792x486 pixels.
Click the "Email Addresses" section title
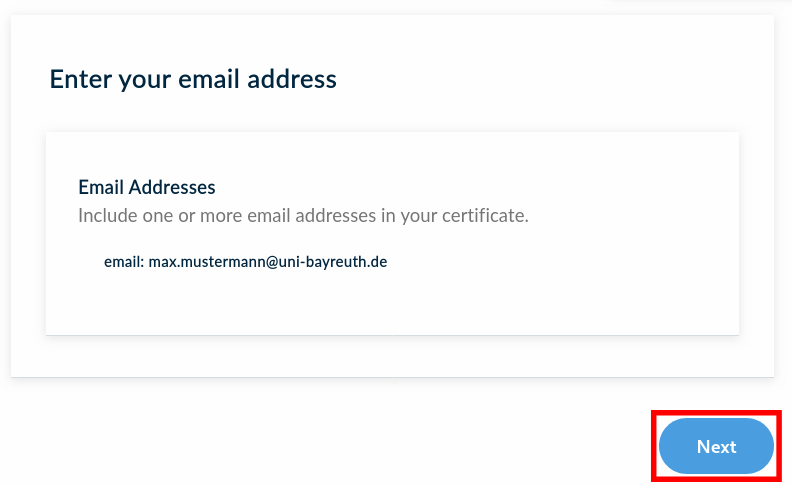[x=147, y=187]
